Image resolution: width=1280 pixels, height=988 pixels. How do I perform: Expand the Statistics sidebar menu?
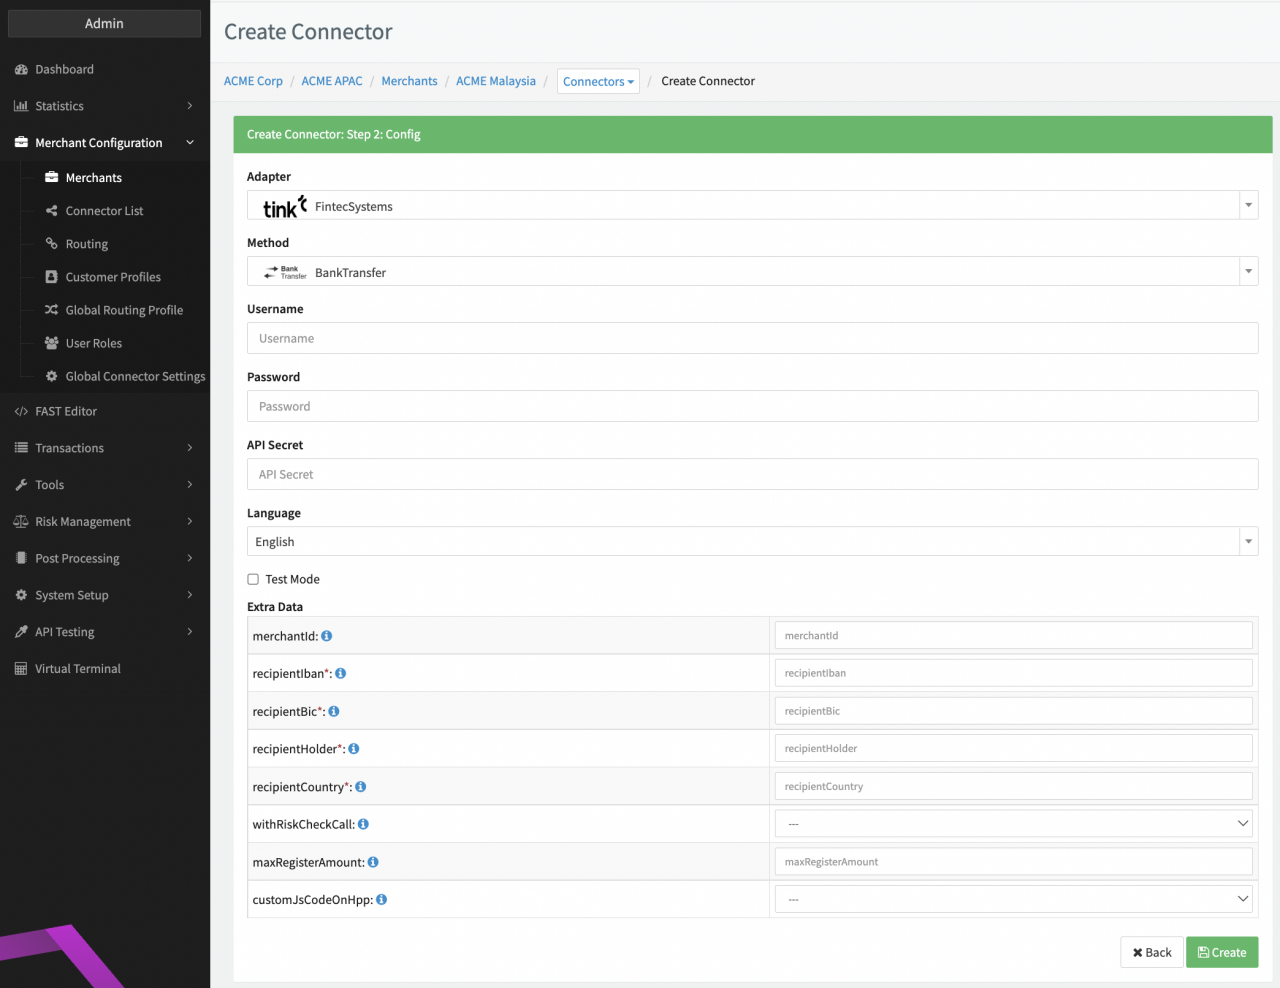coord(104,106)
